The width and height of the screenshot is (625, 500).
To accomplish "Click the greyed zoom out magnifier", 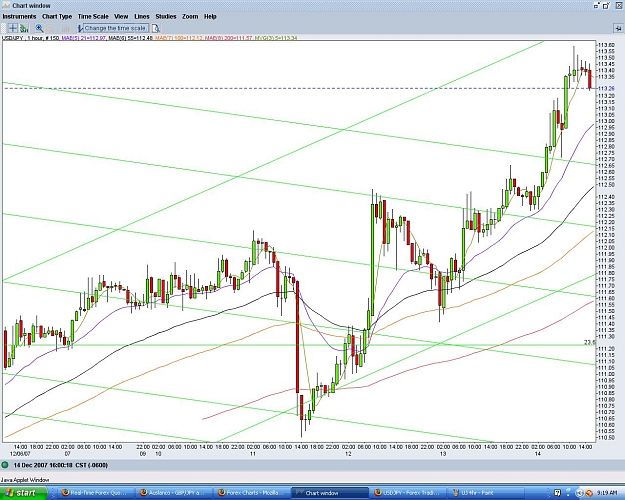I will tap(51, 28).
